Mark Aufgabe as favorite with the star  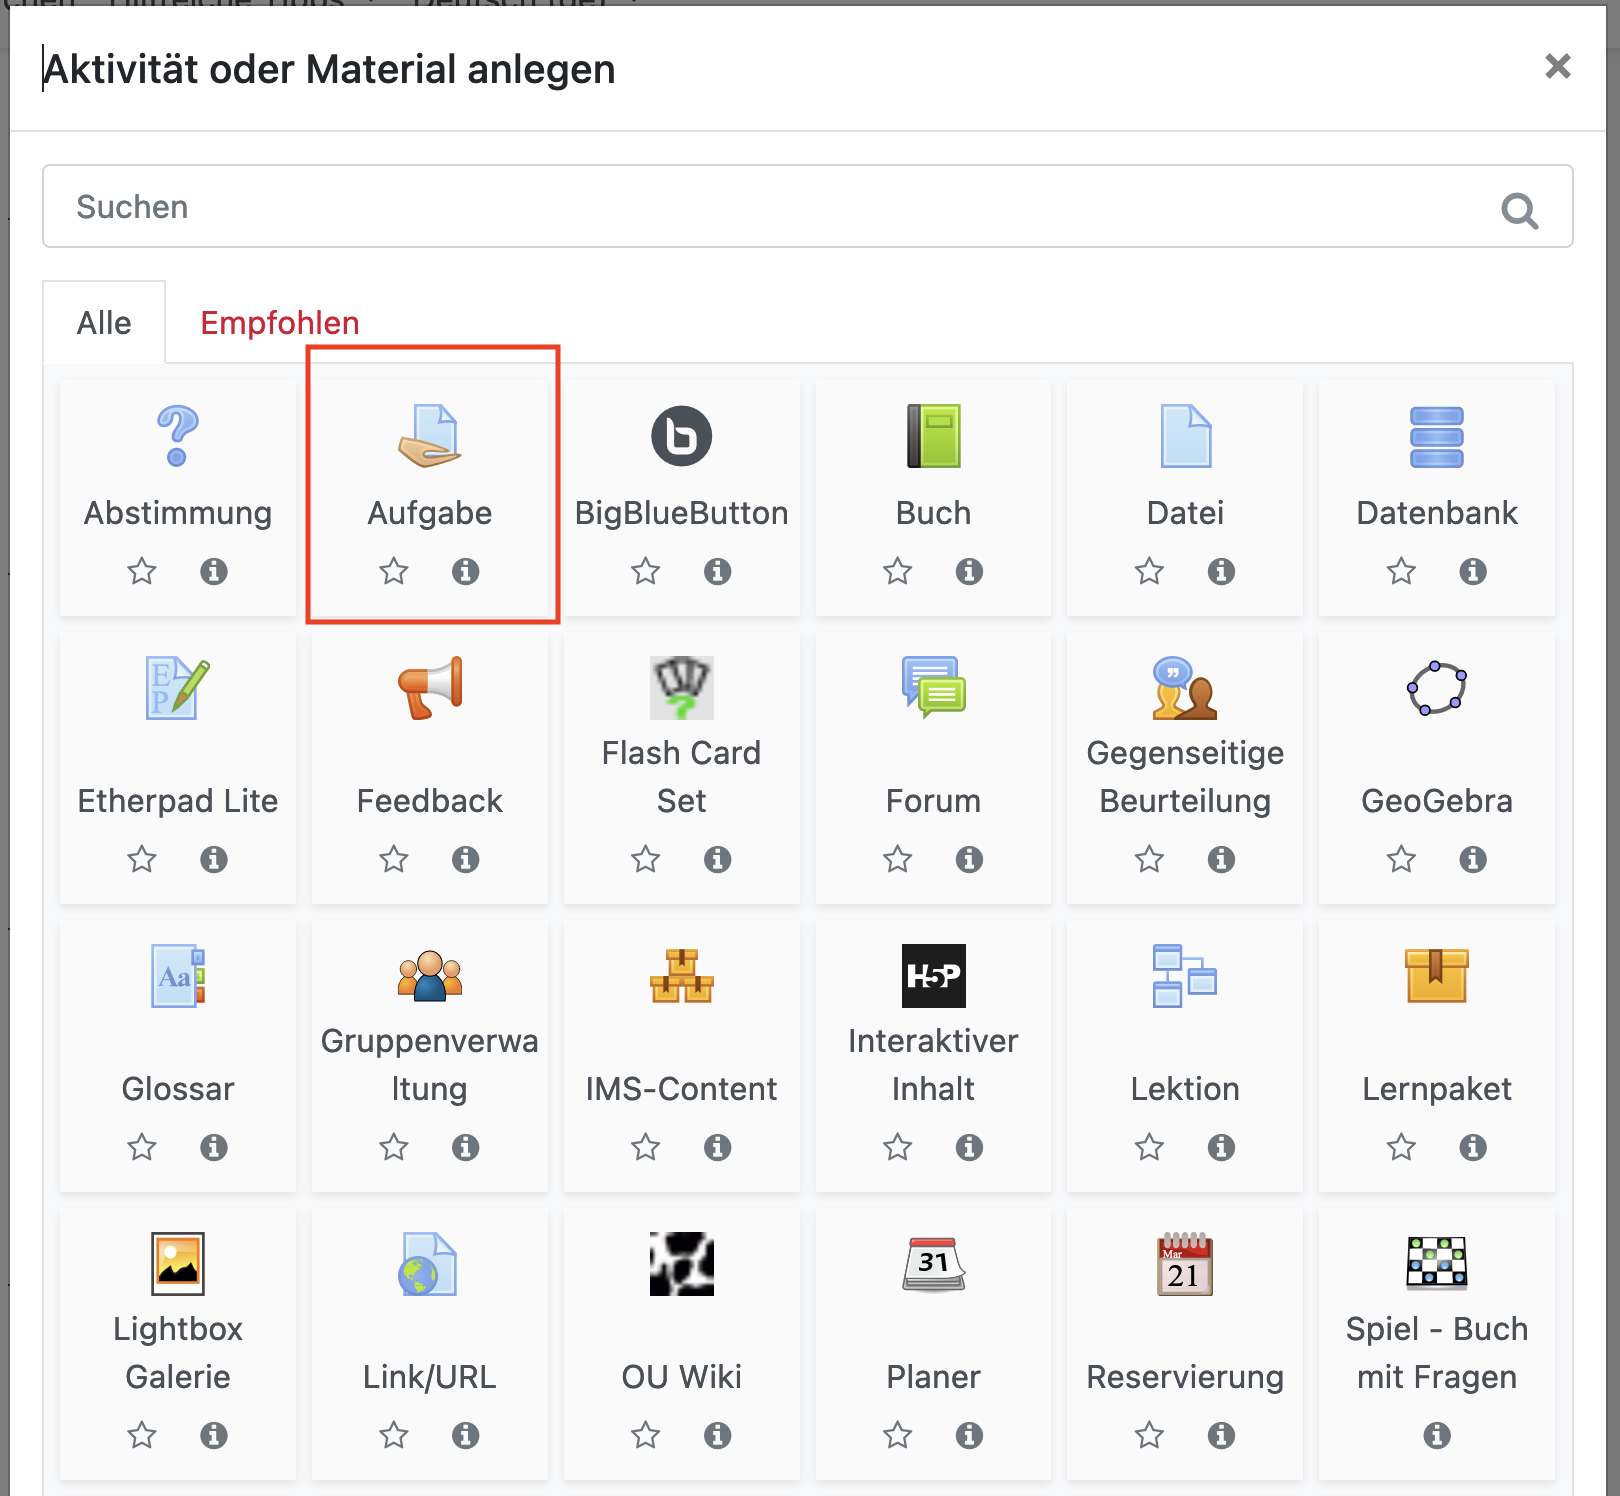[394, 572]
